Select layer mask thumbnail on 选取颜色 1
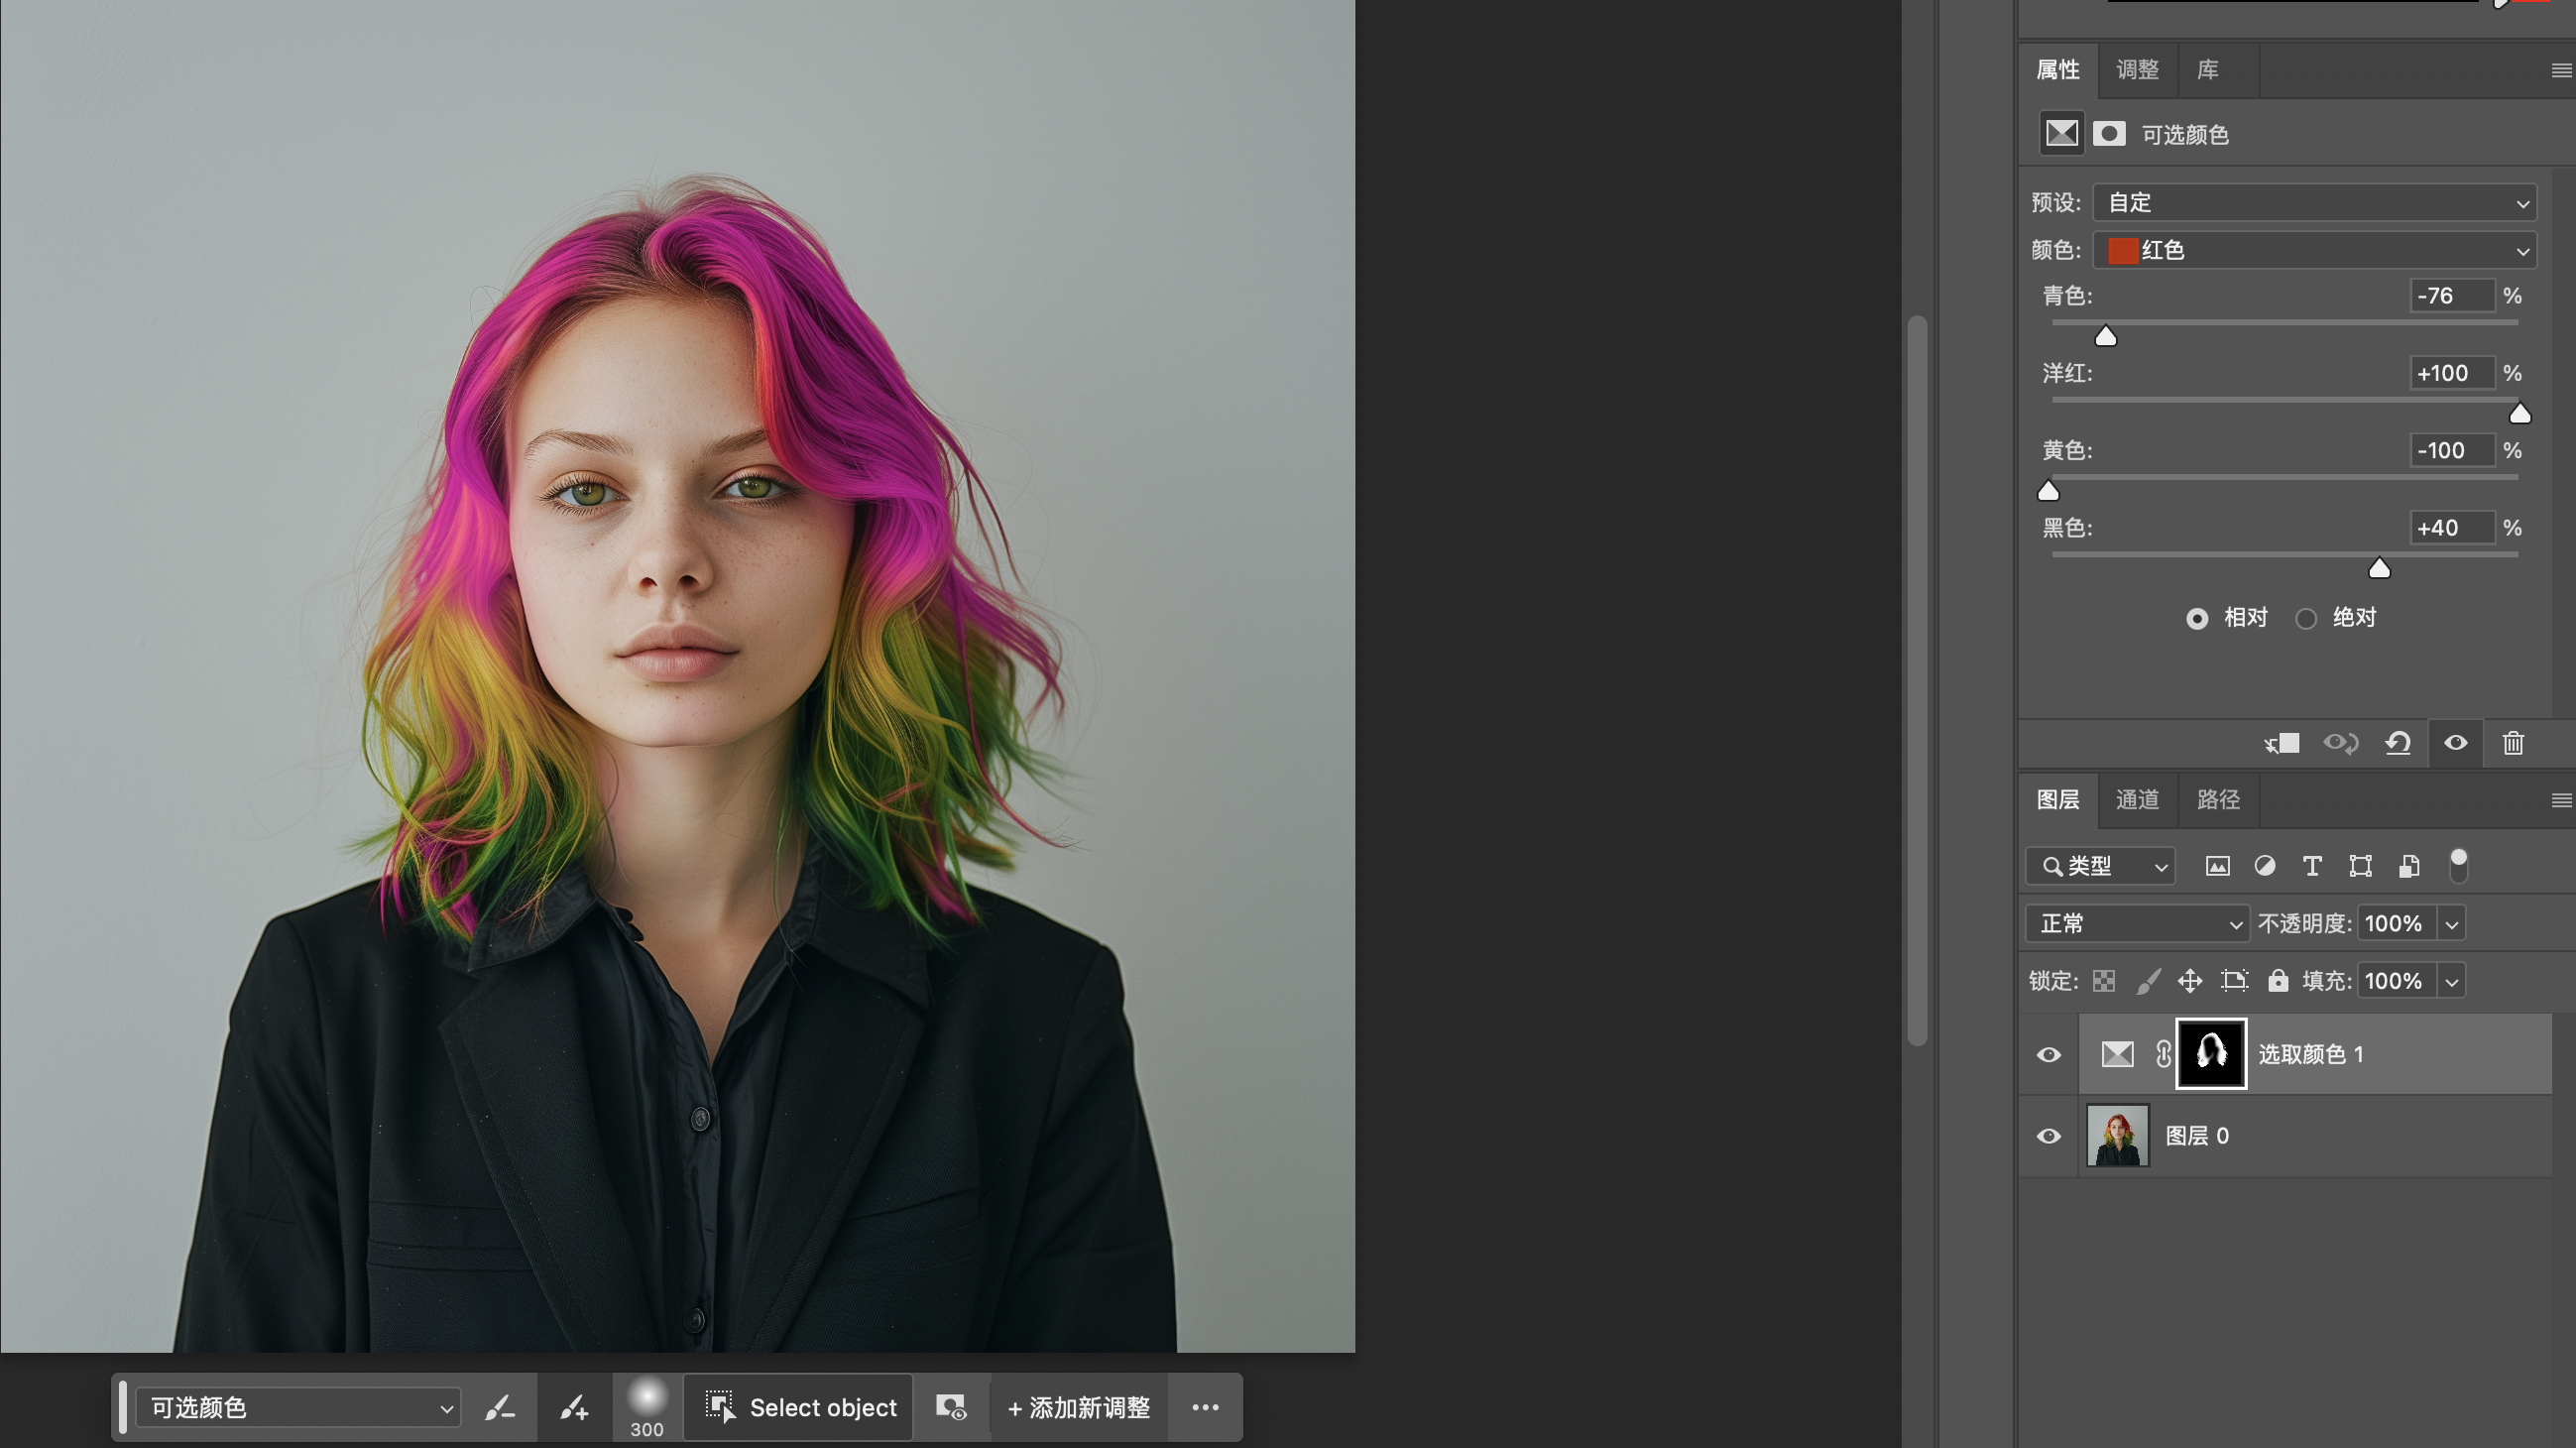The width and height of the screenshot is (2576, 1448). point(2211,1054)
